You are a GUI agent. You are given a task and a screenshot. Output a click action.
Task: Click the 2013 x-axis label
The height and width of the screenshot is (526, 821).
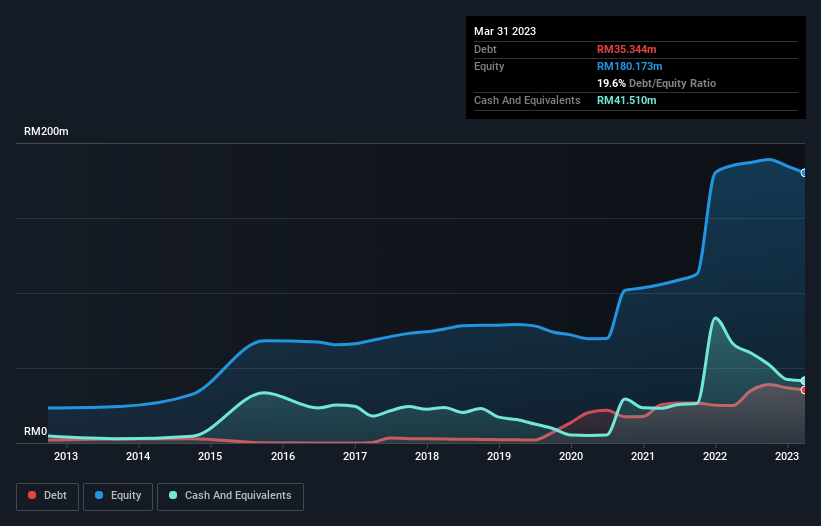[66, 456]
